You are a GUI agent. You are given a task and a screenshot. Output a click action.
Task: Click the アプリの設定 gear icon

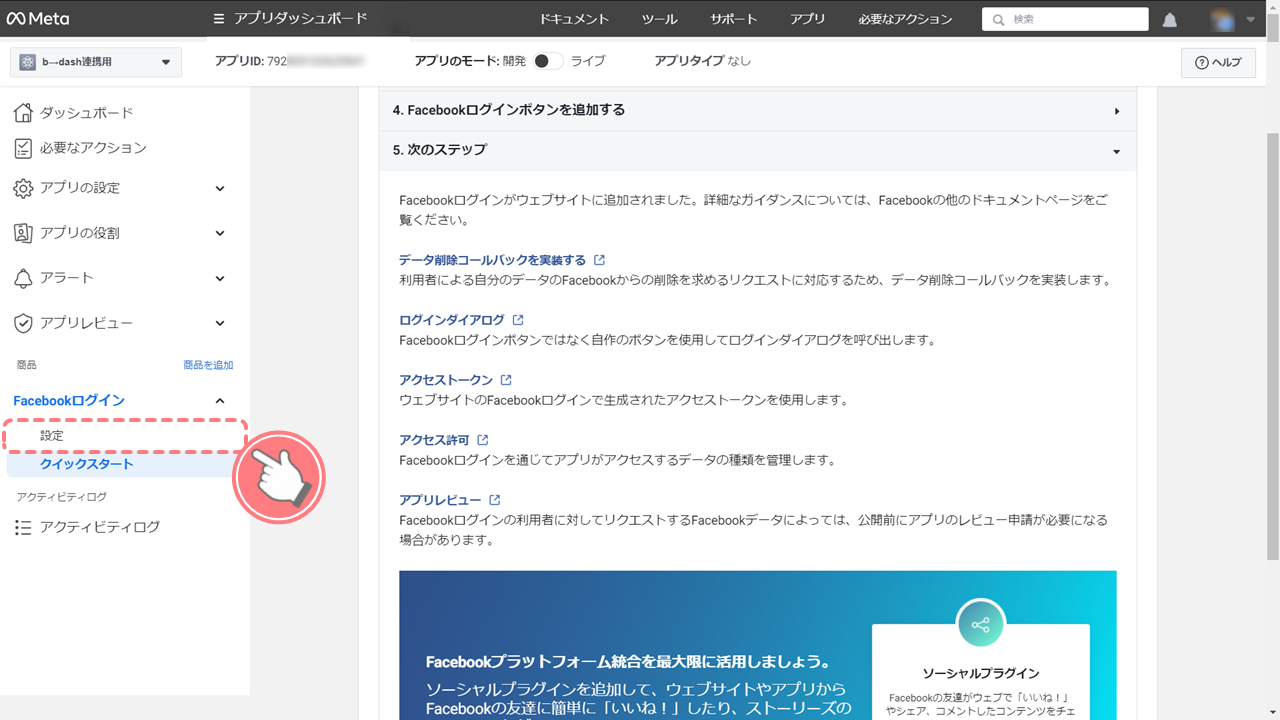[23, 188]
